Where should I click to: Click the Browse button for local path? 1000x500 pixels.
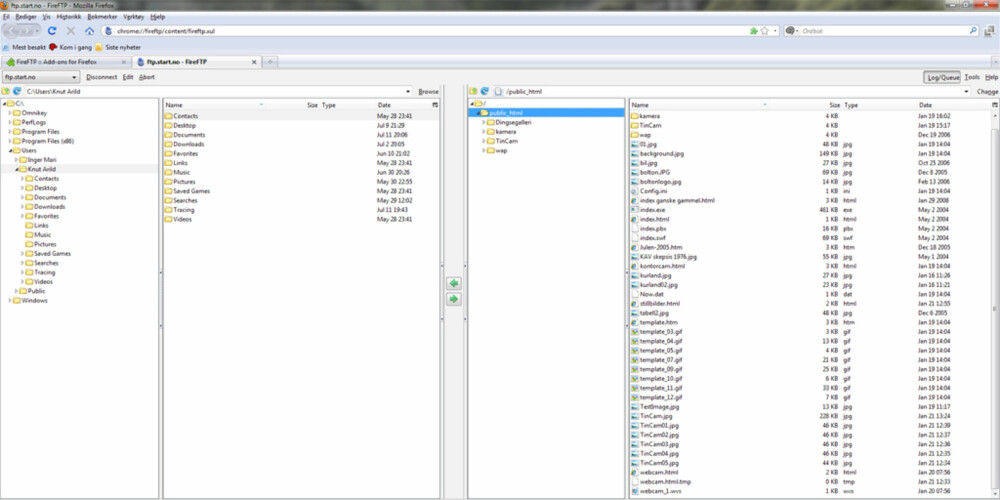[428, 92]
